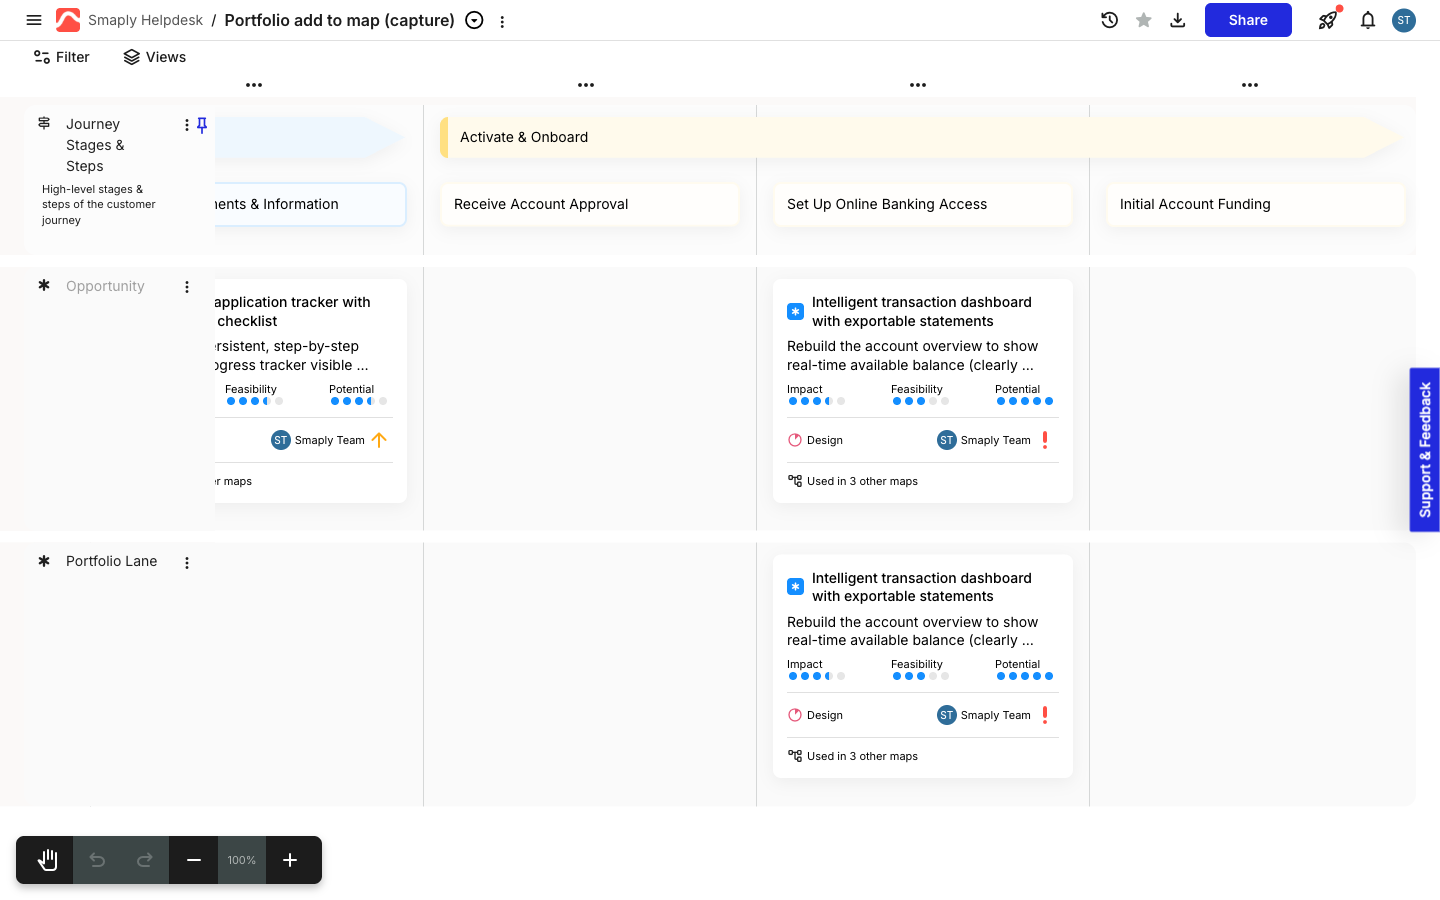Click the Opportunity lane asterisk icon
Viewport: 1440px width, 900px height.
point(44,285)
